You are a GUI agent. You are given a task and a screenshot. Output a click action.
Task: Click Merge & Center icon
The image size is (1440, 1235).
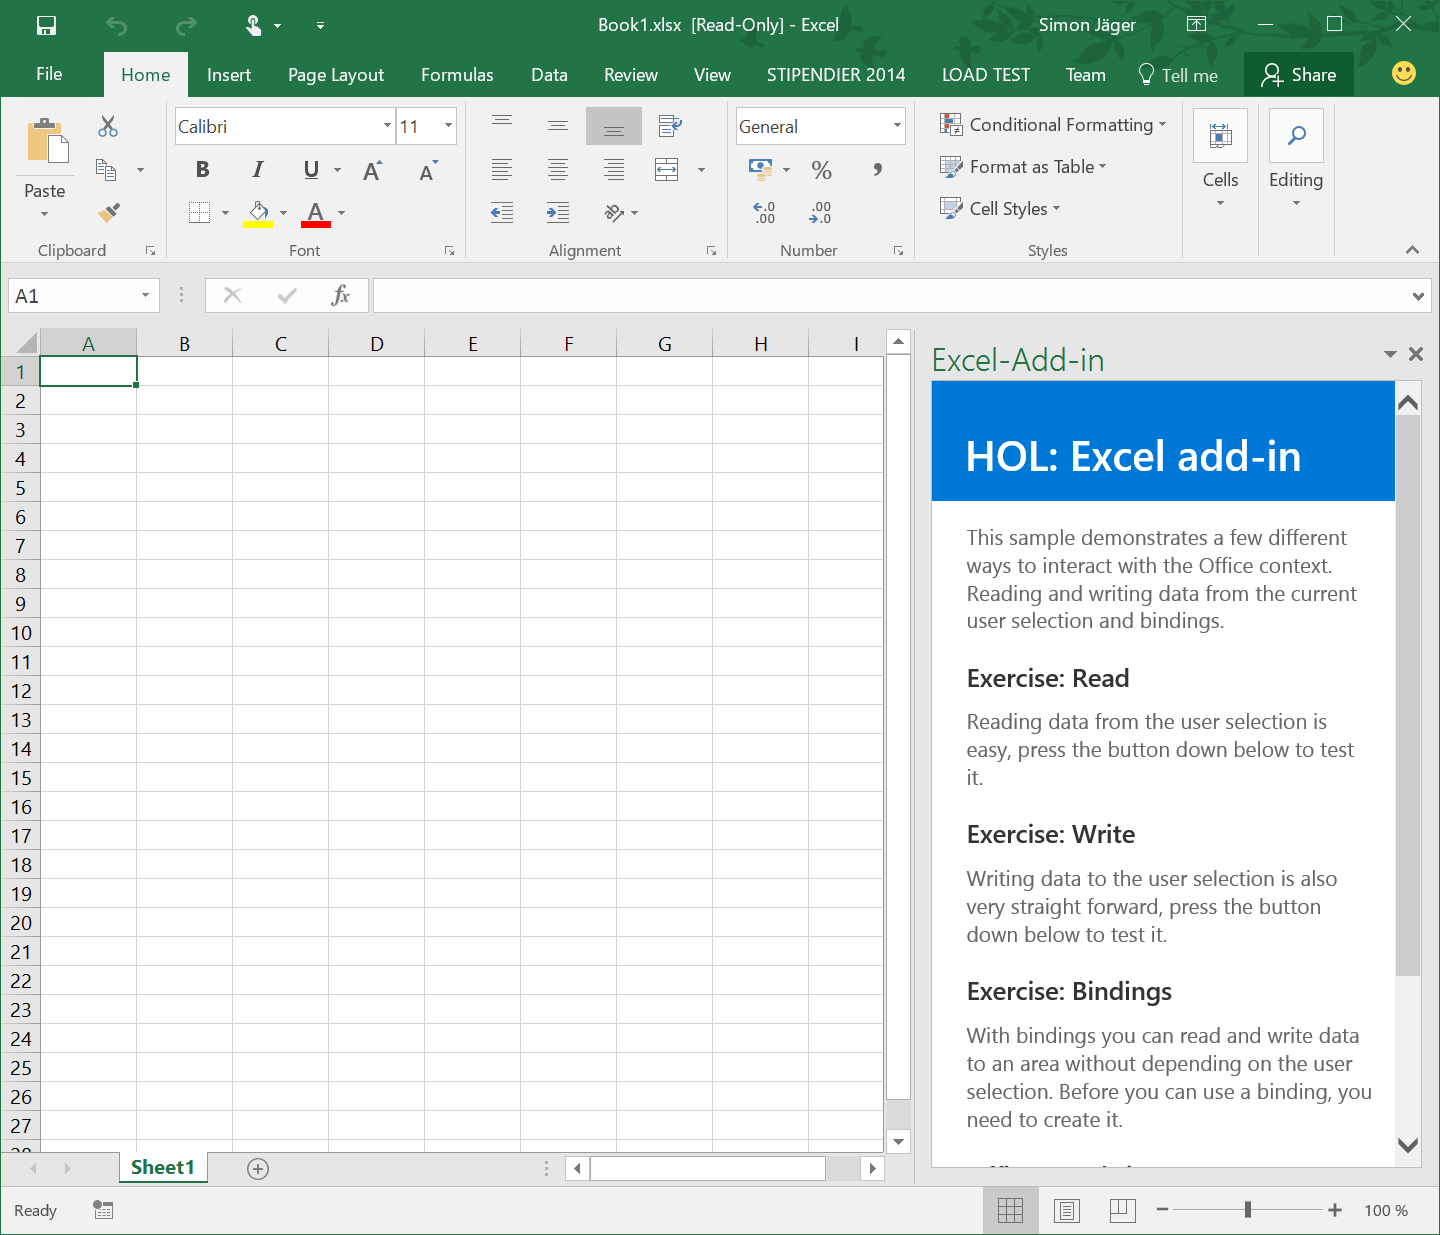click(667, 169)
